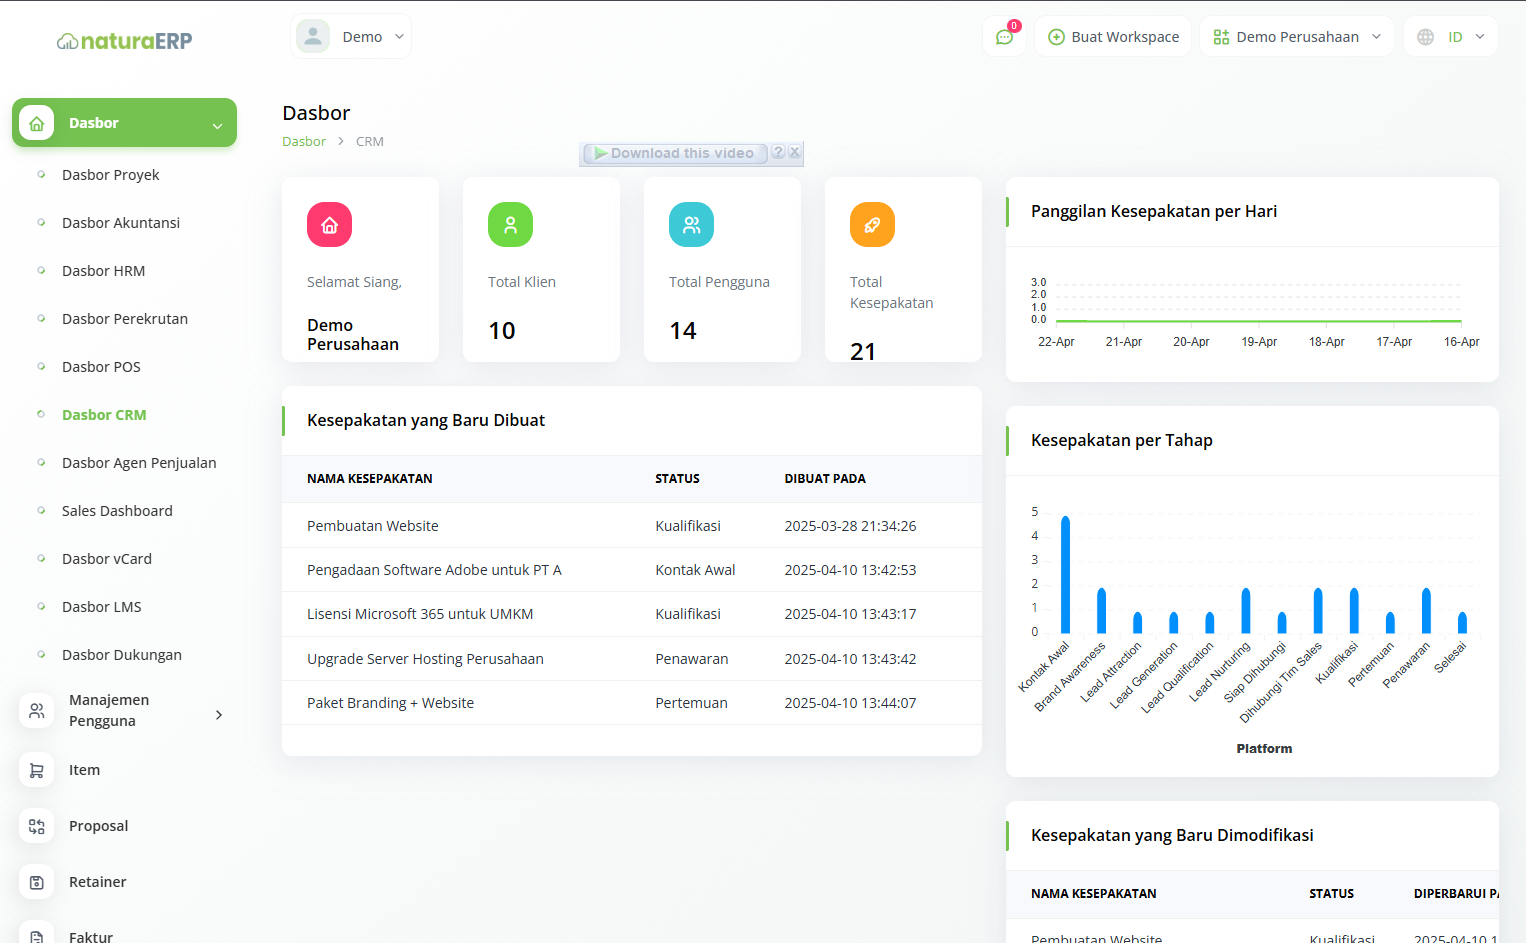Open Dasbor Proyek in sidebar
This screenshot has width=1526, height=943.
(x=111, y=175)
